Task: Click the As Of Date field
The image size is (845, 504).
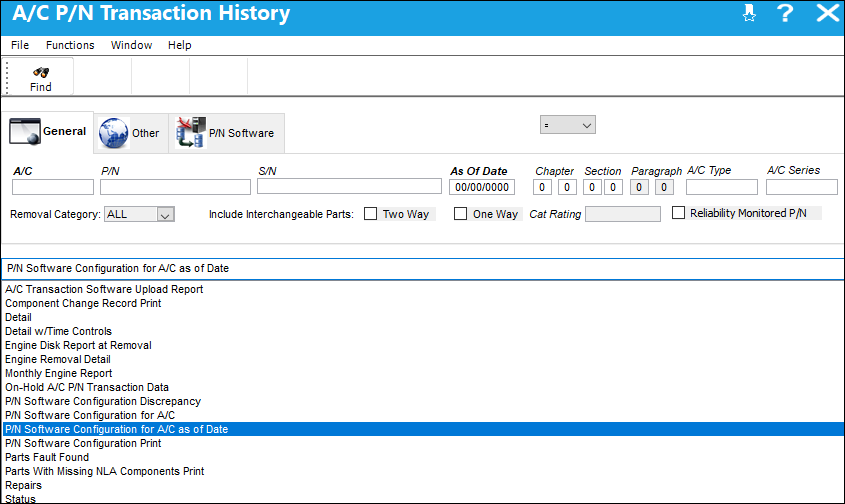Action: pyautogui.click(x=482, y=187)
